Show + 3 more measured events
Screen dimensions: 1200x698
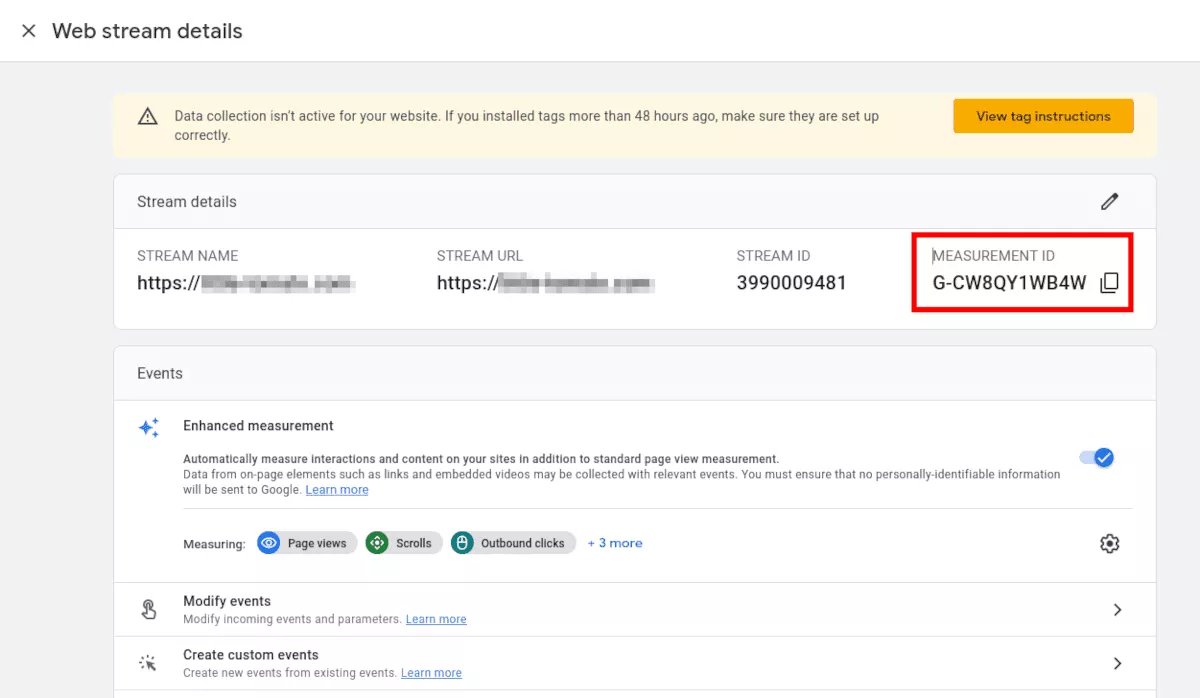tap(615, 543)
